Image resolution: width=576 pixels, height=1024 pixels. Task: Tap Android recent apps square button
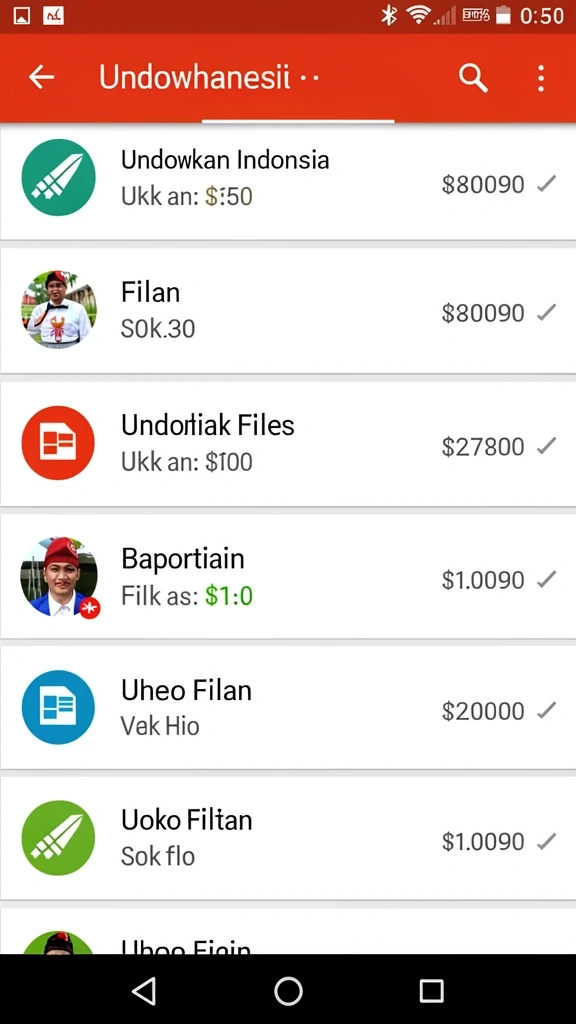click(431, 991)
